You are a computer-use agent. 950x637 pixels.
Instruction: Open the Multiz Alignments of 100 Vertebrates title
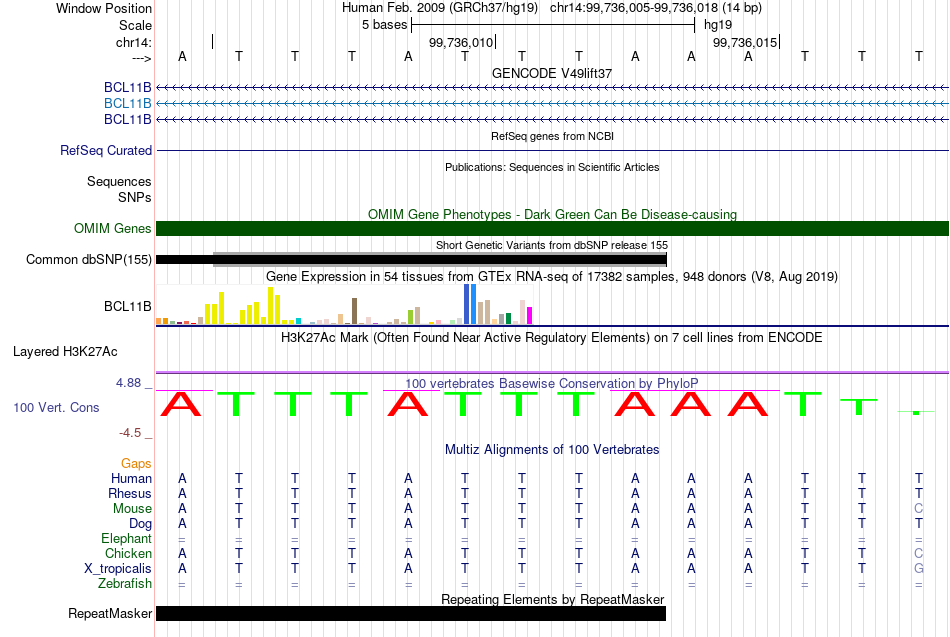[552, 450]
